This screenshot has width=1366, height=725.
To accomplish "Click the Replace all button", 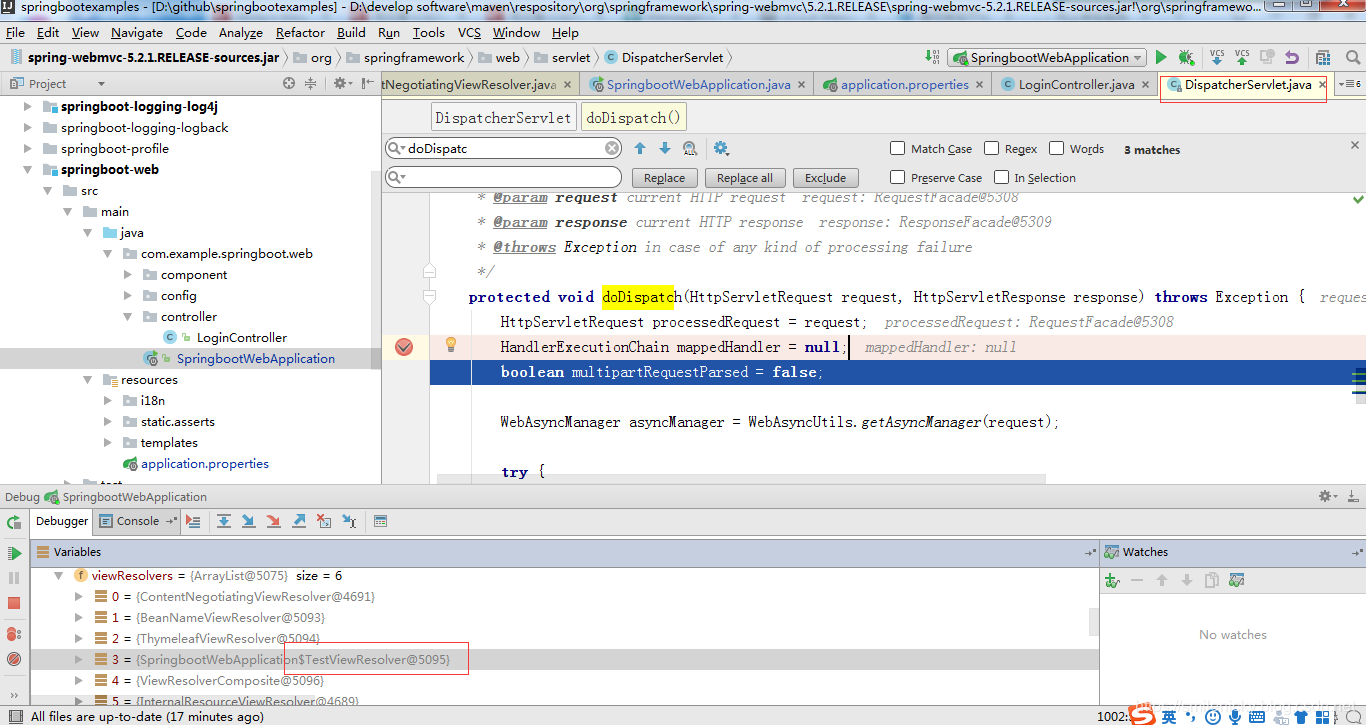I will click(745, 178).
